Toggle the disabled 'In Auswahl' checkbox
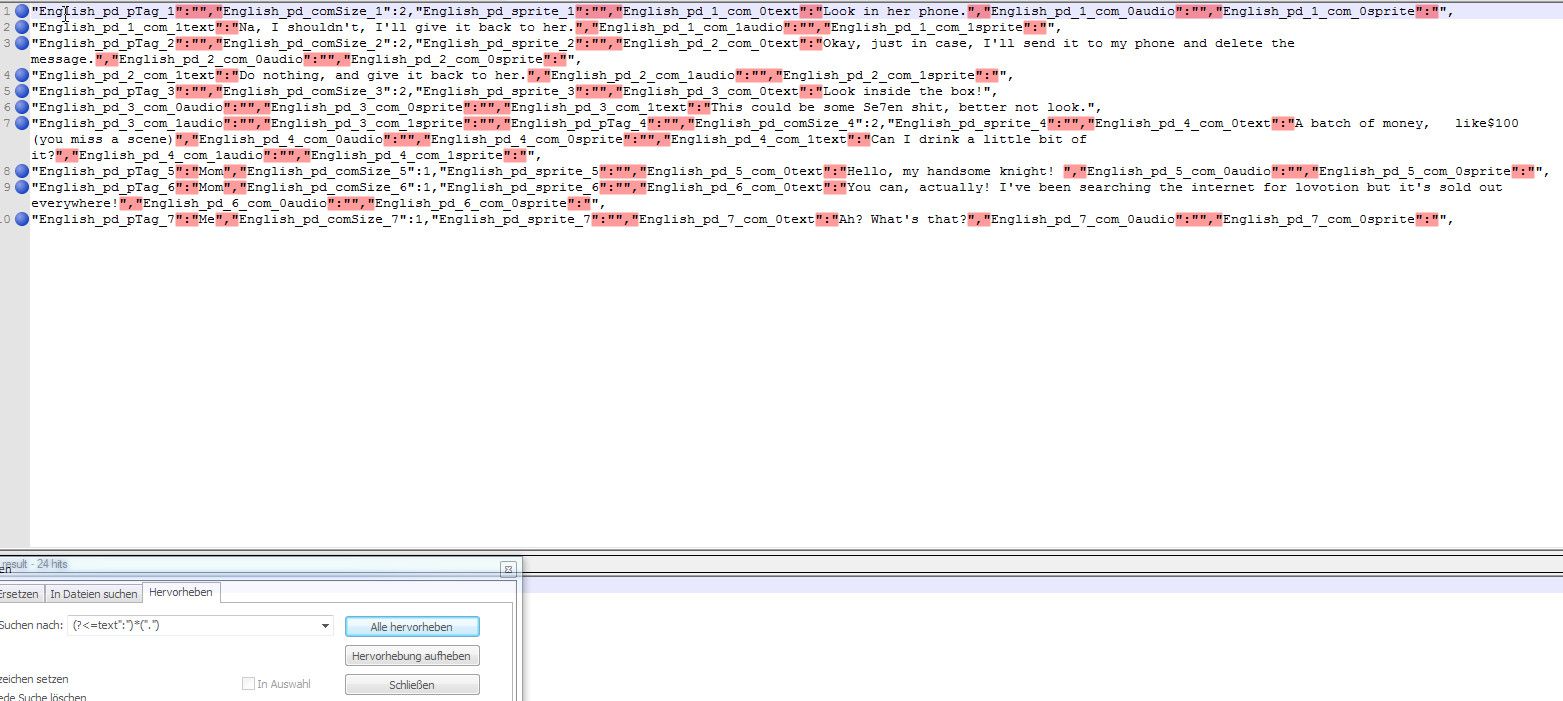The width and height of the screenshot is (1563, 701). point(248,685)
